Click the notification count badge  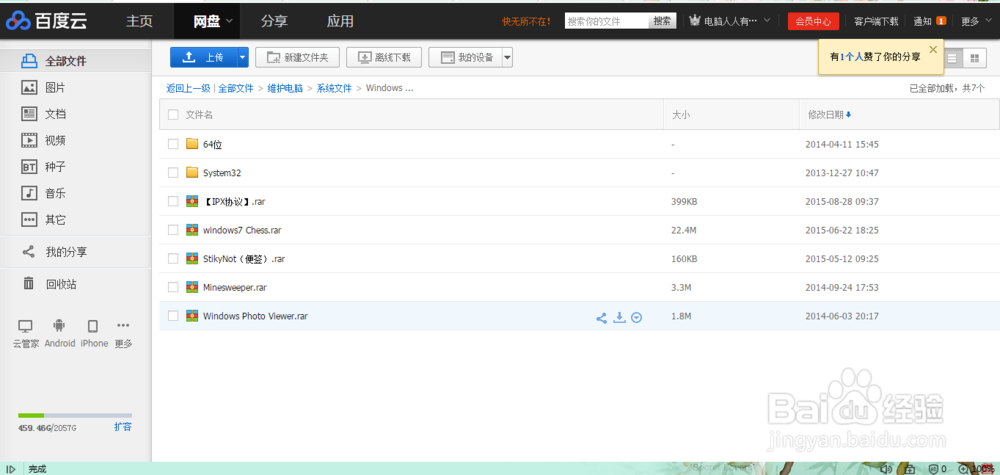941,21
